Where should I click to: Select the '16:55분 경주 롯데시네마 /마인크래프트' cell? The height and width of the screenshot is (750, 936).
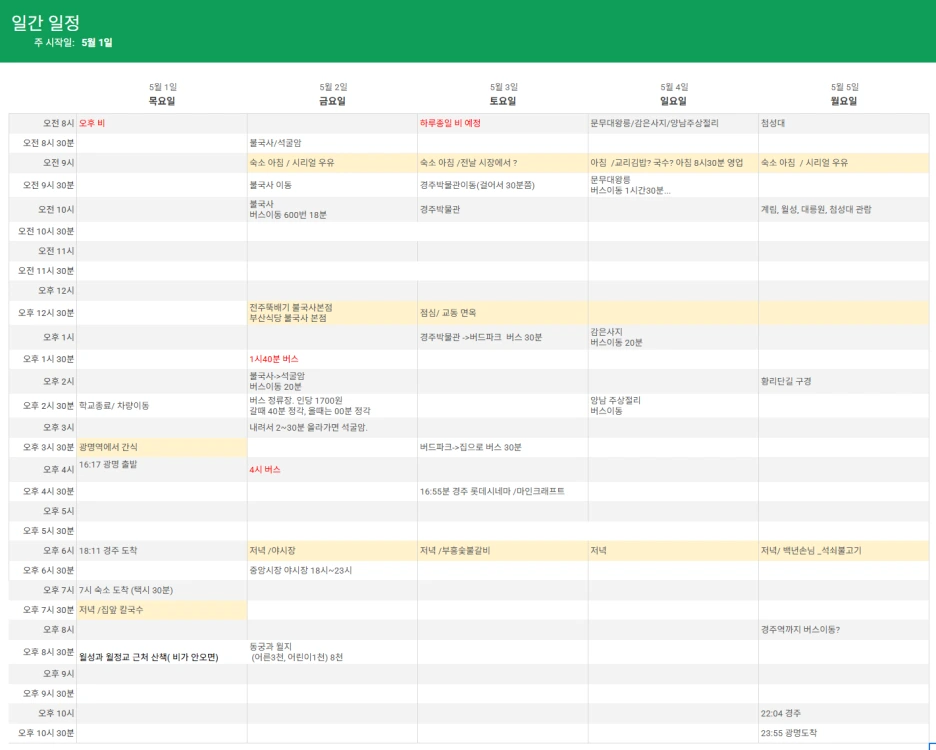click(x=503, y=491)
